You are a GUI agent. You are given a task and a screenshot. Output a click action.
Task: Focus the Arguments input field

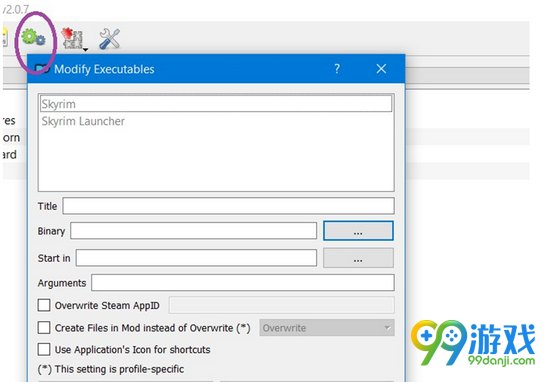pos(243,283)
